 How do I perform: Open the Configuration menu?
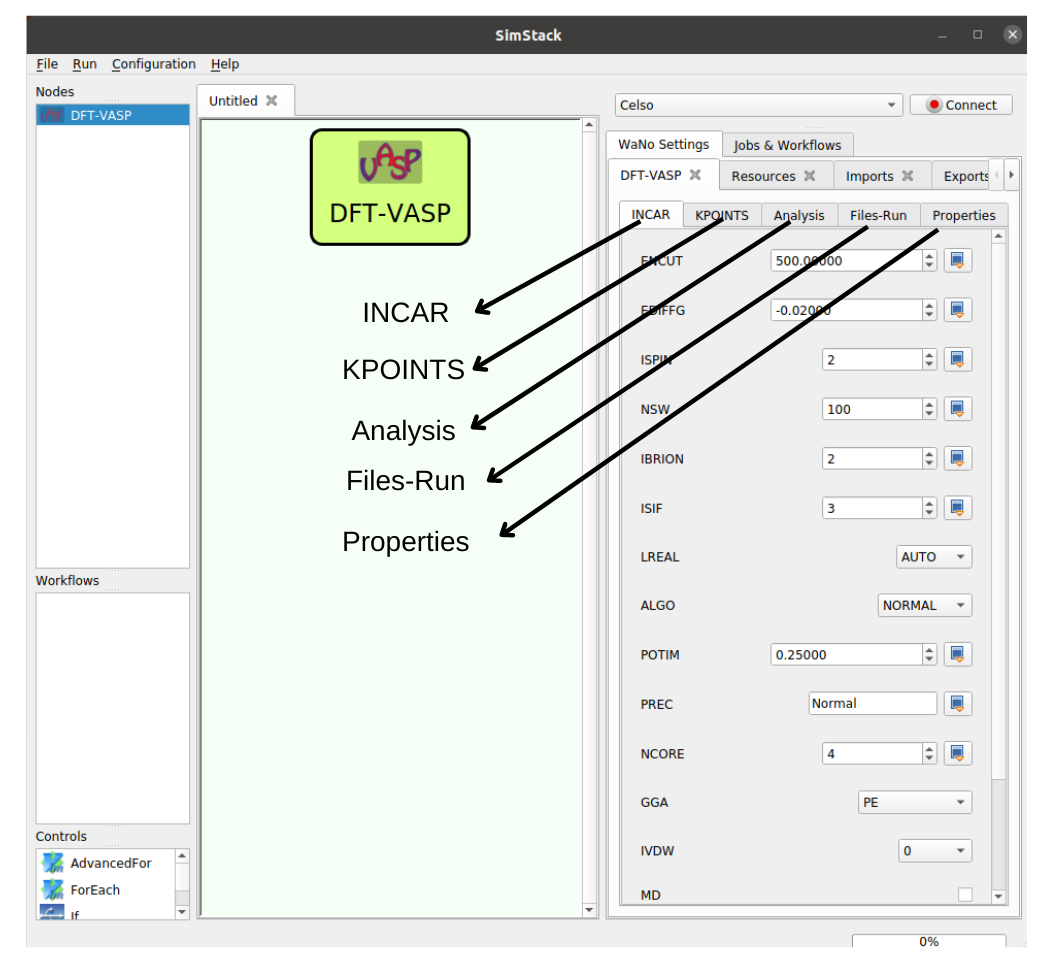pos(153,64)
